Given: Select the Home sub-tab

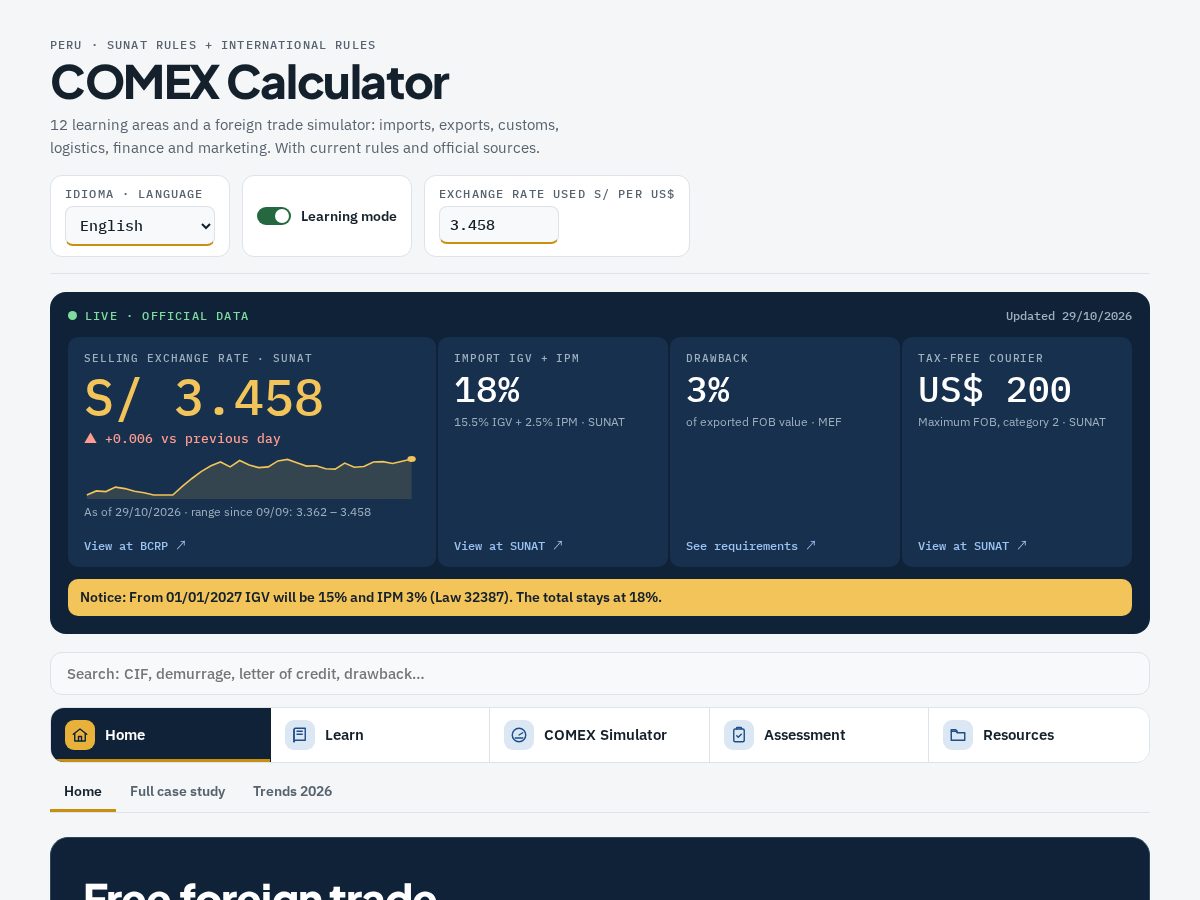Looking at the screenshot, I should coord(83,791).
